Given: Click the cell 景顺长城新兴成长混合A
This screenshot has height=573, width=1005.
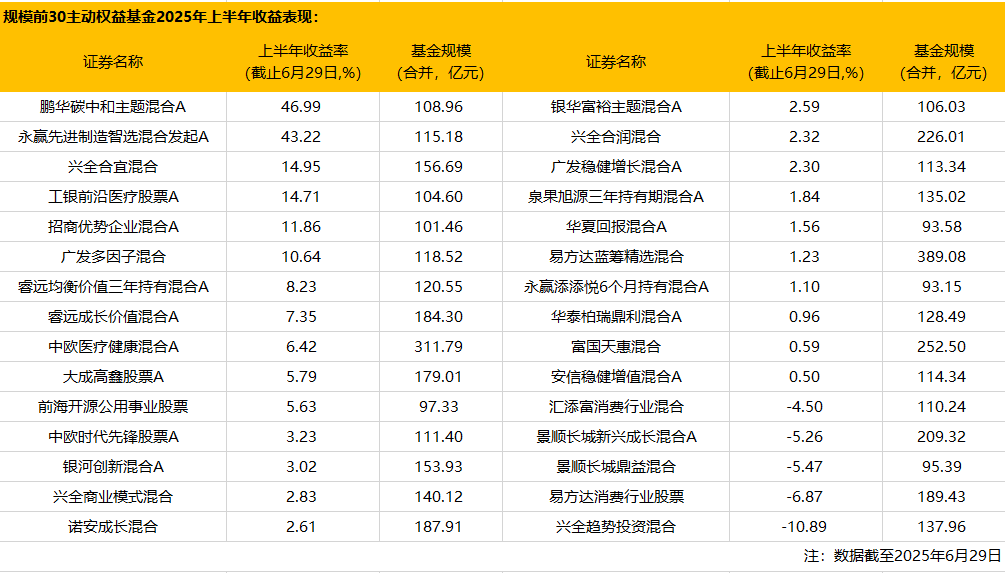Looking at the screenshot, I should [x=616, y=438].
